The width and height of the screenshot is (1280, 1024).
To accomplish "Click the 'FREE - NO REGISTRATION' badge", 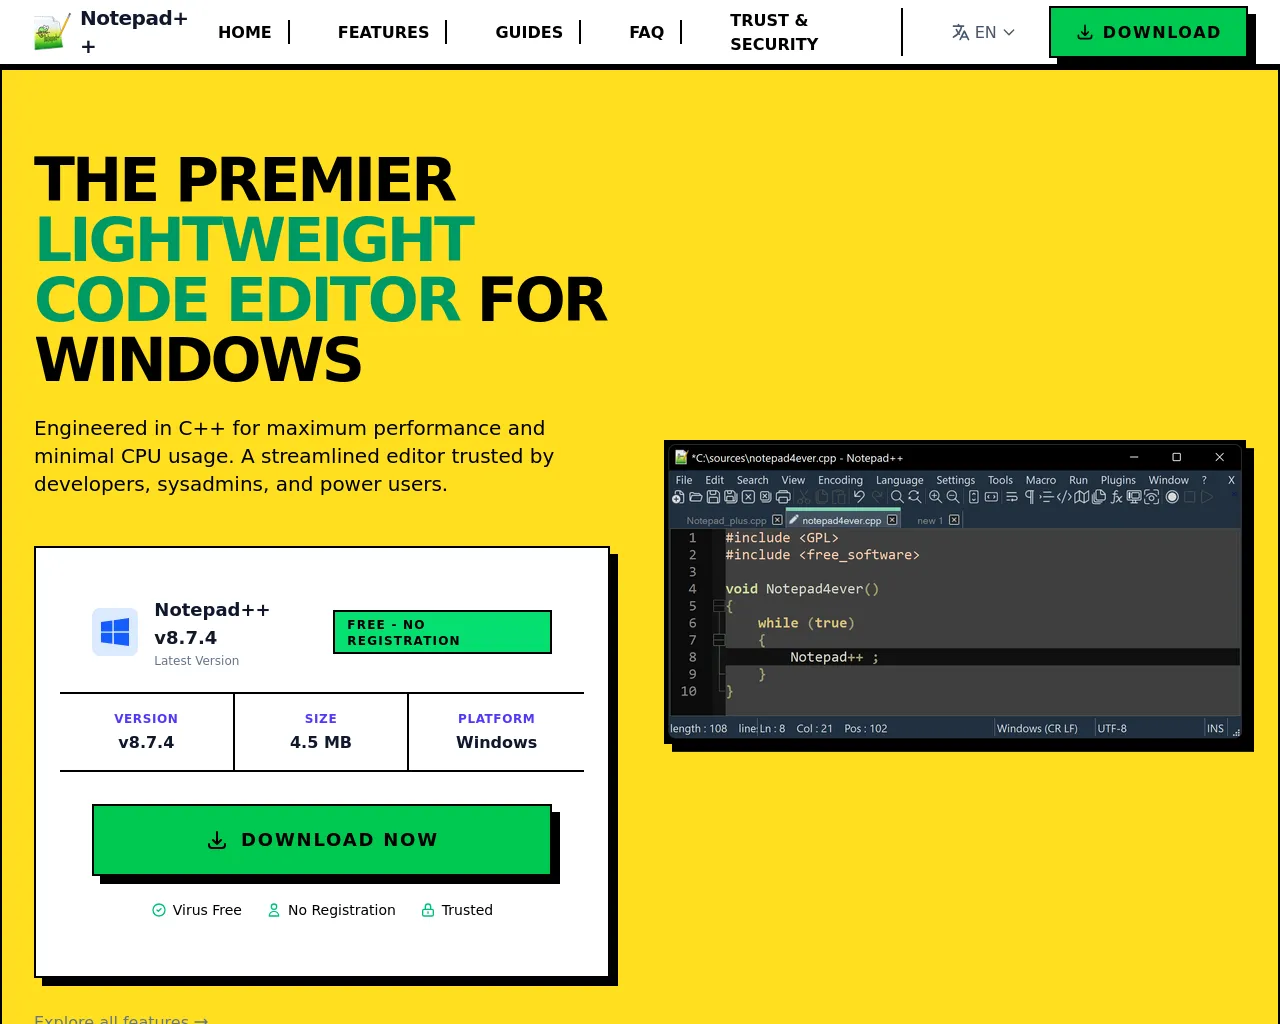I will tap(442, 632).
